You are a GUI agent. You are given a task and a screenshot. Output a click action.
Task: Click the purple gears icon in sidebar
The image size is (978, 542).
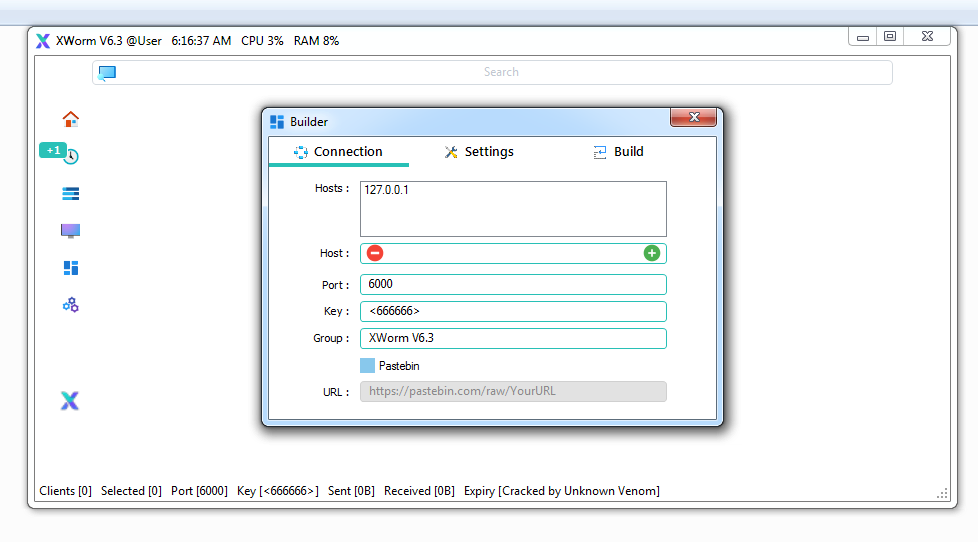70,305
